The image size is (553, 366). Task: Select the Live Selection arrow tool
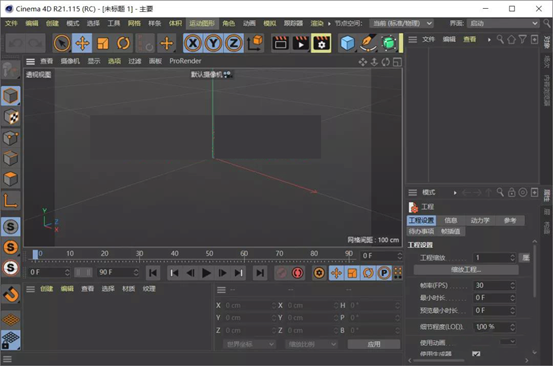(62, 43)
